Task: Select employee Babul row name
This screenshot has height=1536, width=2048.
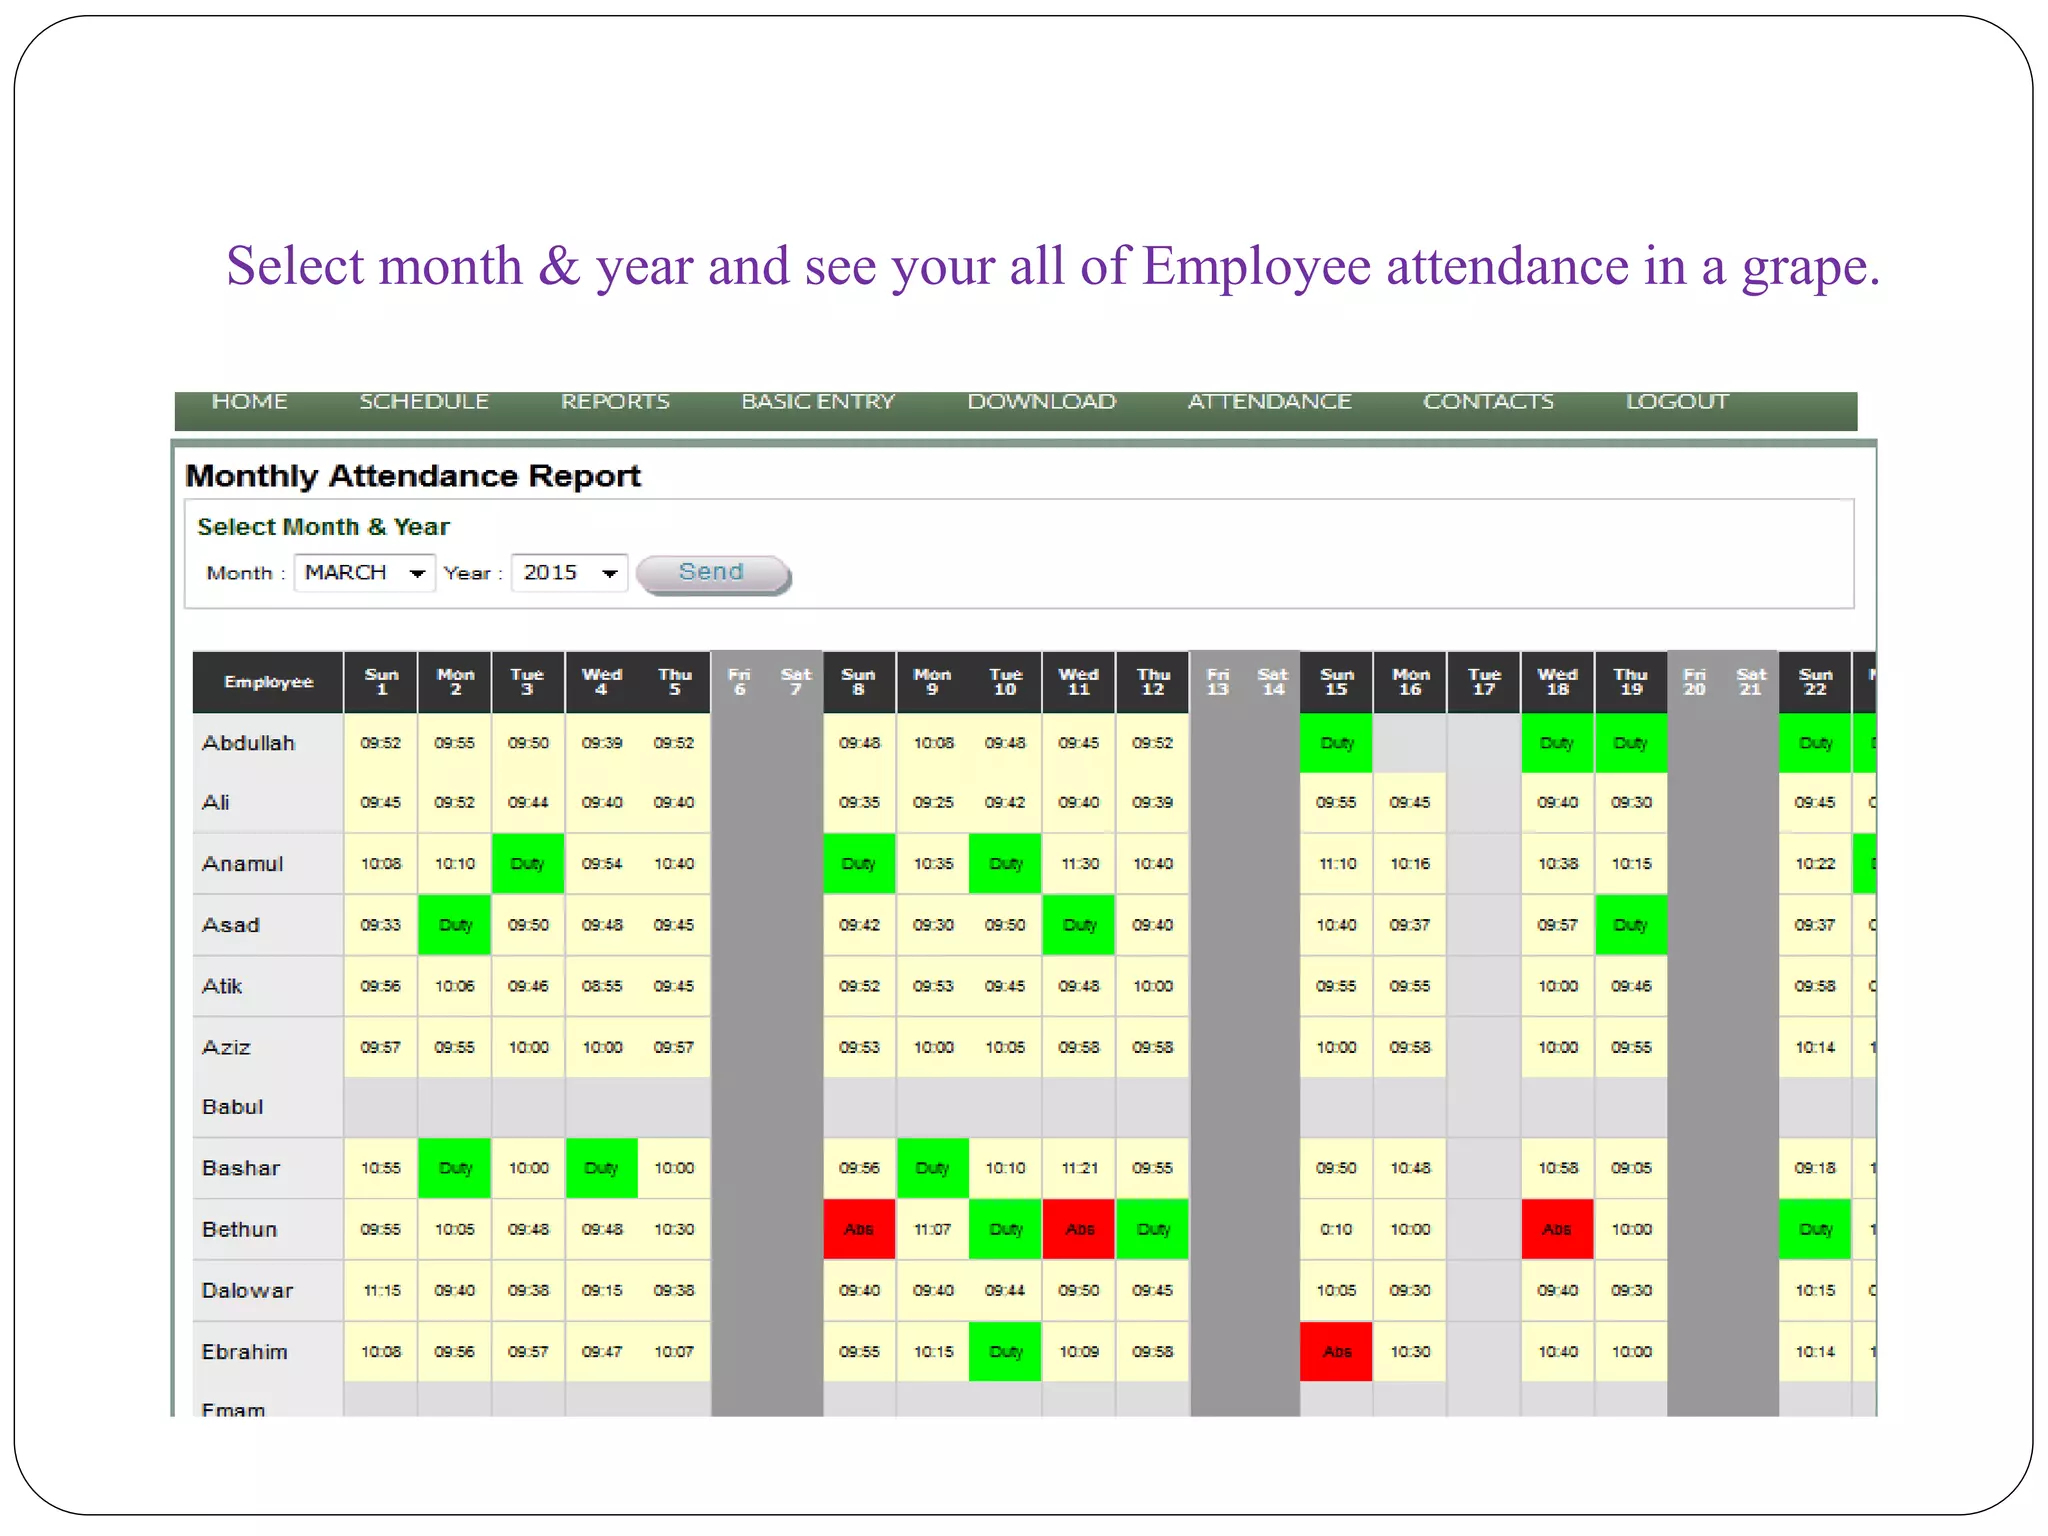Action: (x=233, y=1107)
